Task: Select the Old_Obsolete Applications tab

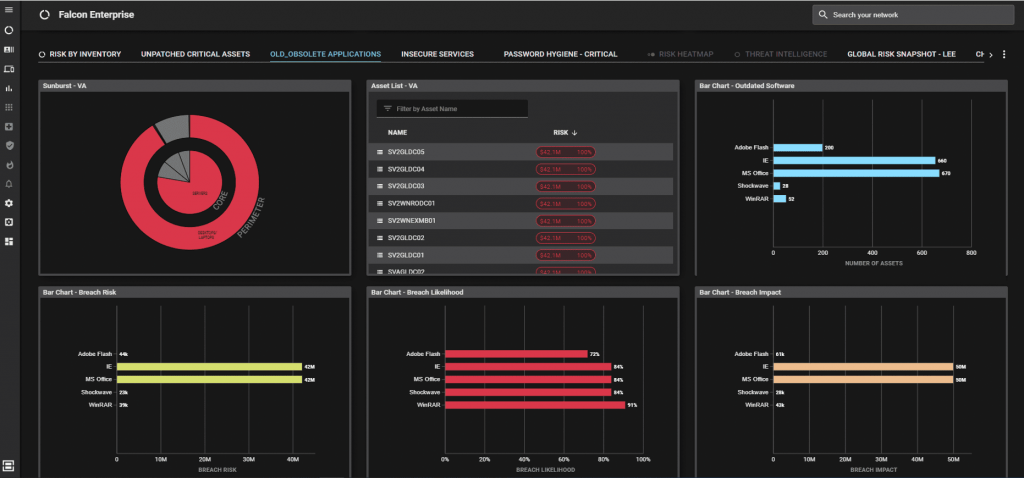Action: tap(325, 54)
